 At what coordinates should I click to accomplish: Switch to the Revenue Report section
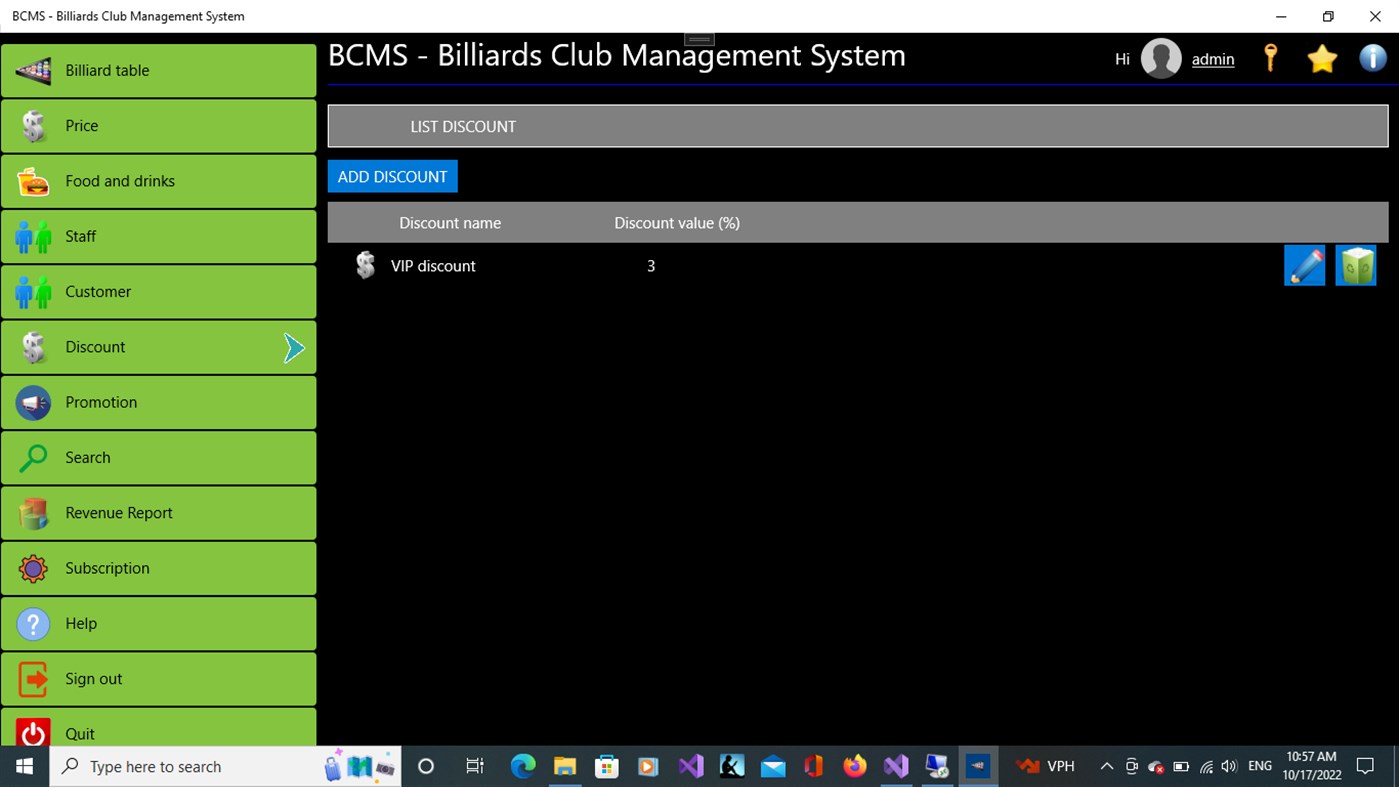pos(118,512)
